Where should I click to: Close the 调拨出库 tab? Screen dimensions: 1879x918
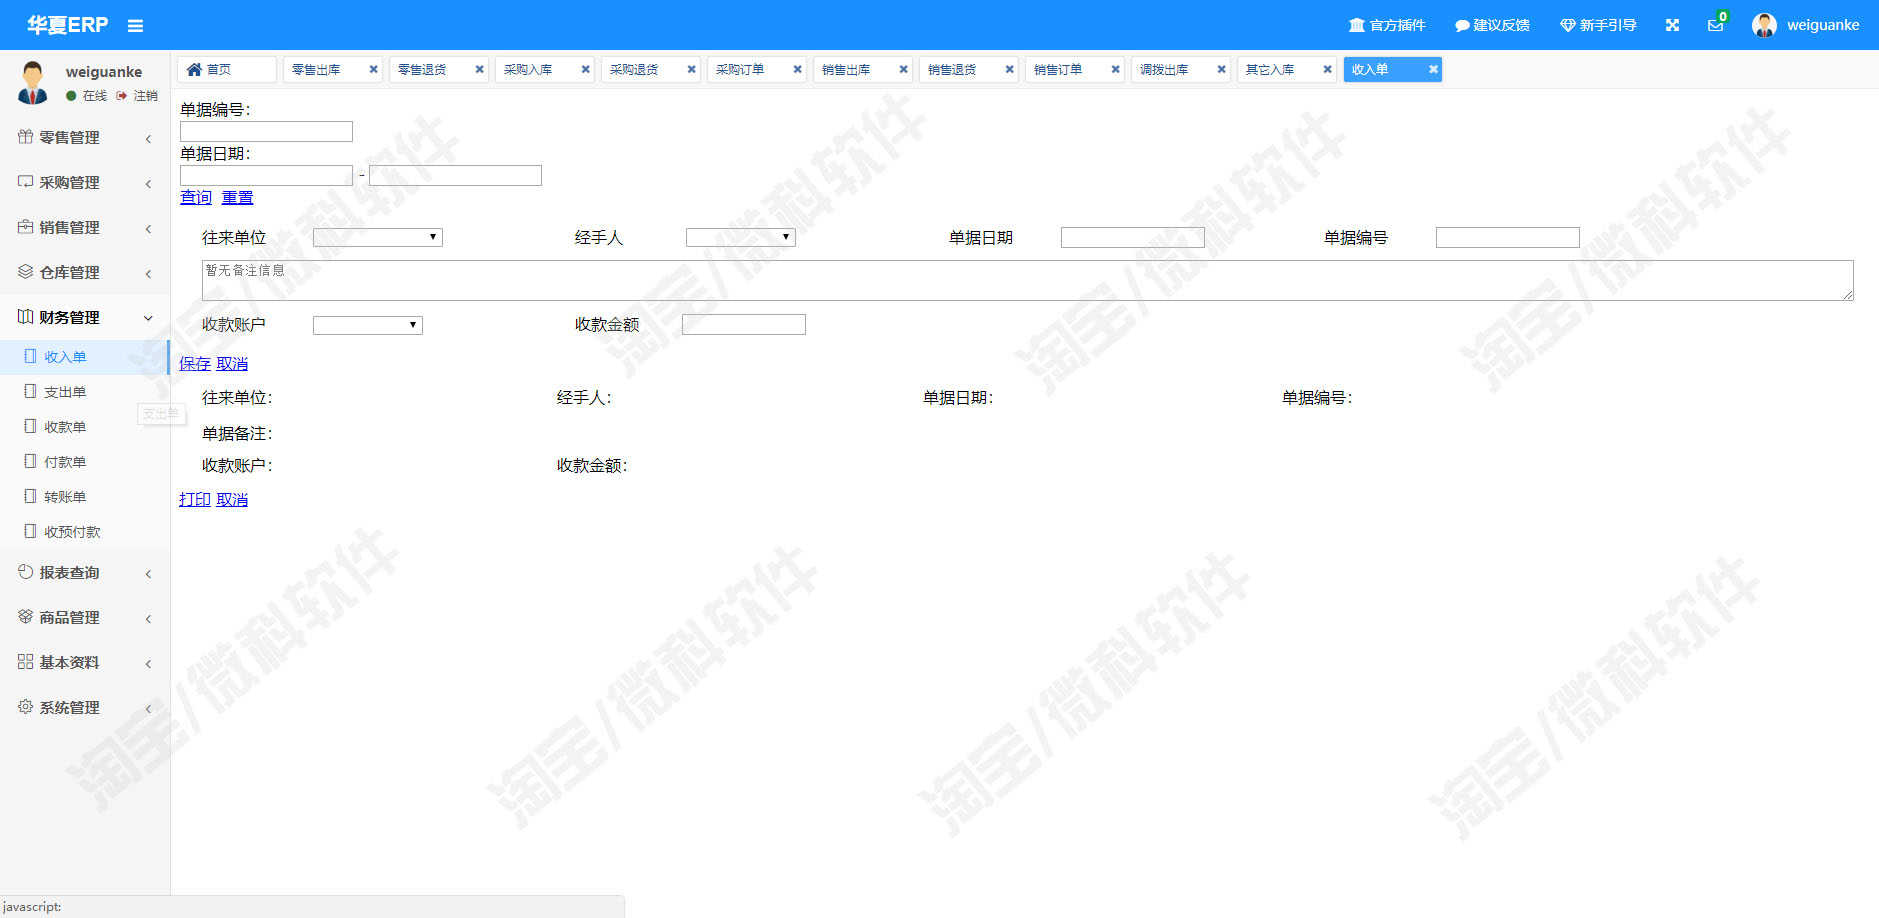[1221, 69]
